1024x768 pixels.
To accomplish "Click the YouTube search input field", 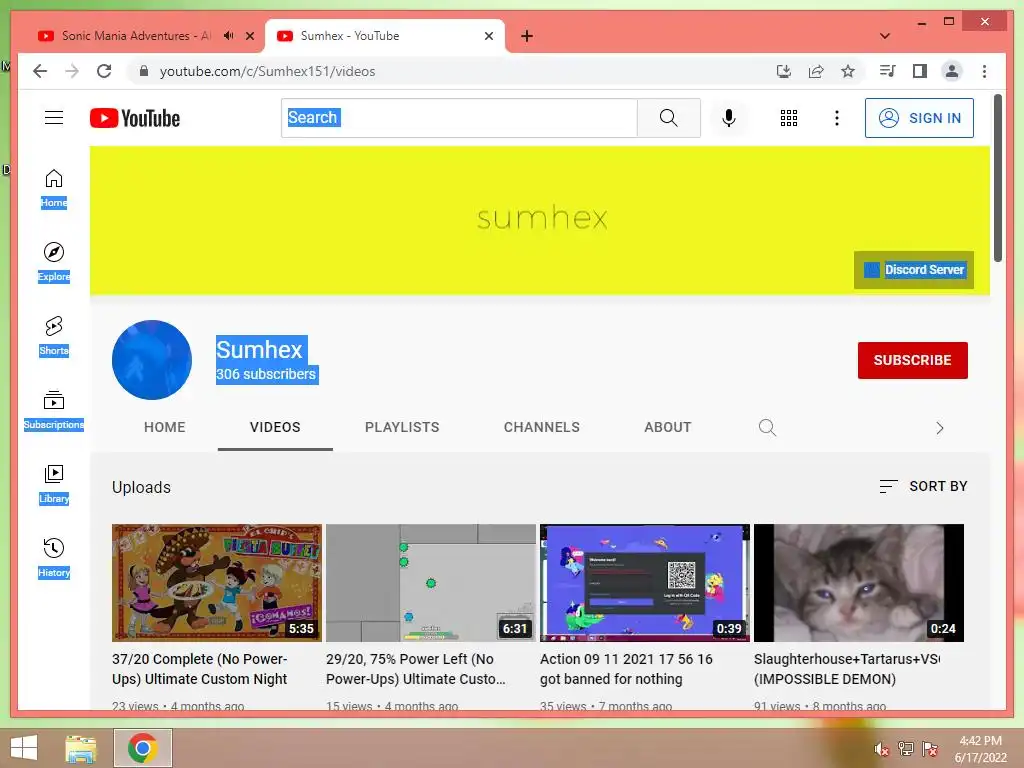I will coord(459,118).
